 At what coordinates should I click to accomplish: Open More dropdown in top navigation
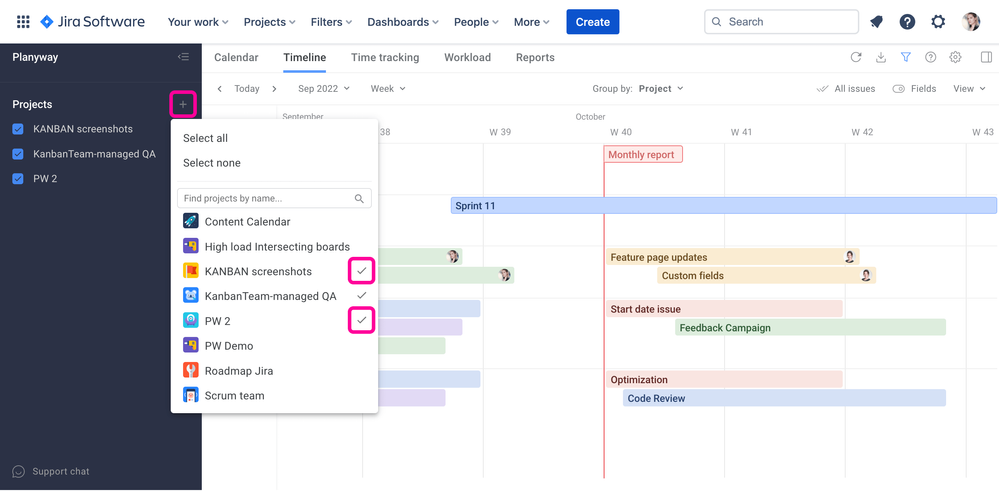coord(531,22)
